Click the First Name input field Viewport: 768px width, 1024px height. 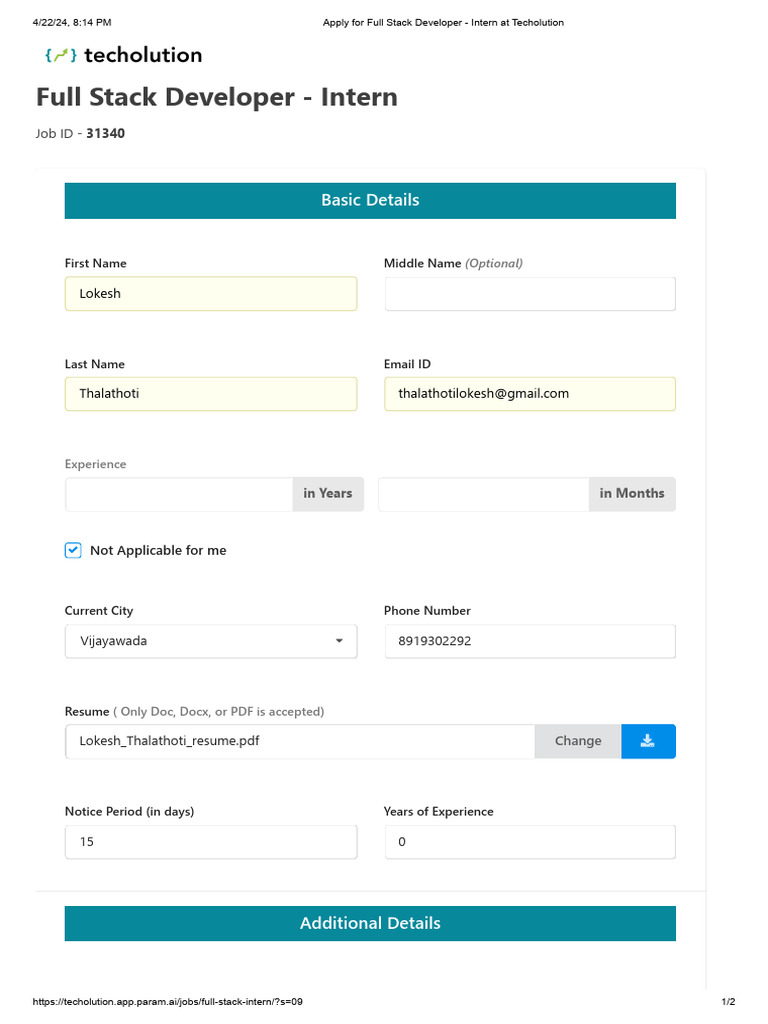coord(210,294)
